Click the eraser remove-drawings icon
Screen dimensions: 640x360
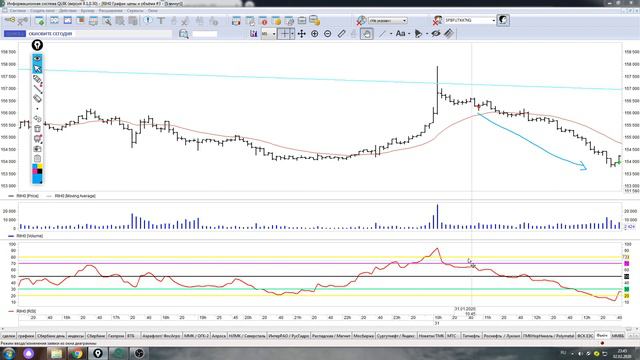[449, 33]
